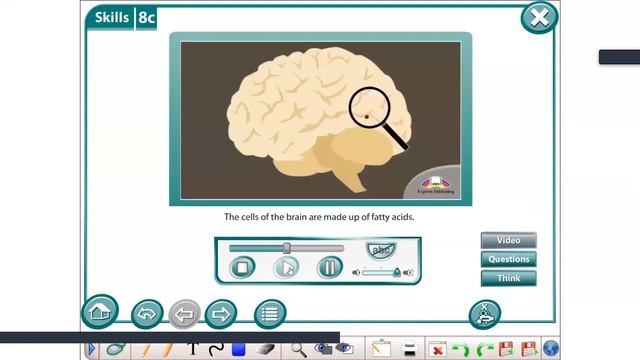
Task: Click the second eye-with-page icon
Action: [344, 349]
